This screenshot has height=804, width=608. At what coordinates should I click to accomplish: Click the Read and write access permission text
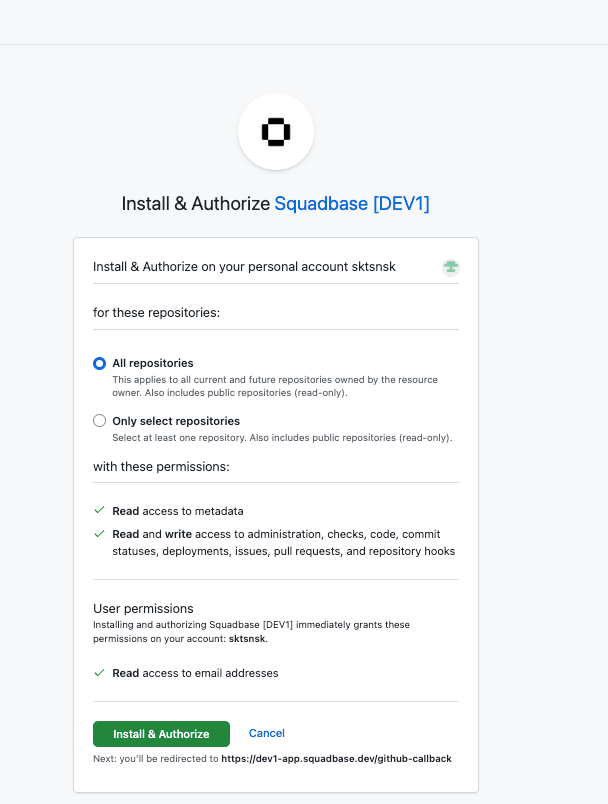coord(283,542)
